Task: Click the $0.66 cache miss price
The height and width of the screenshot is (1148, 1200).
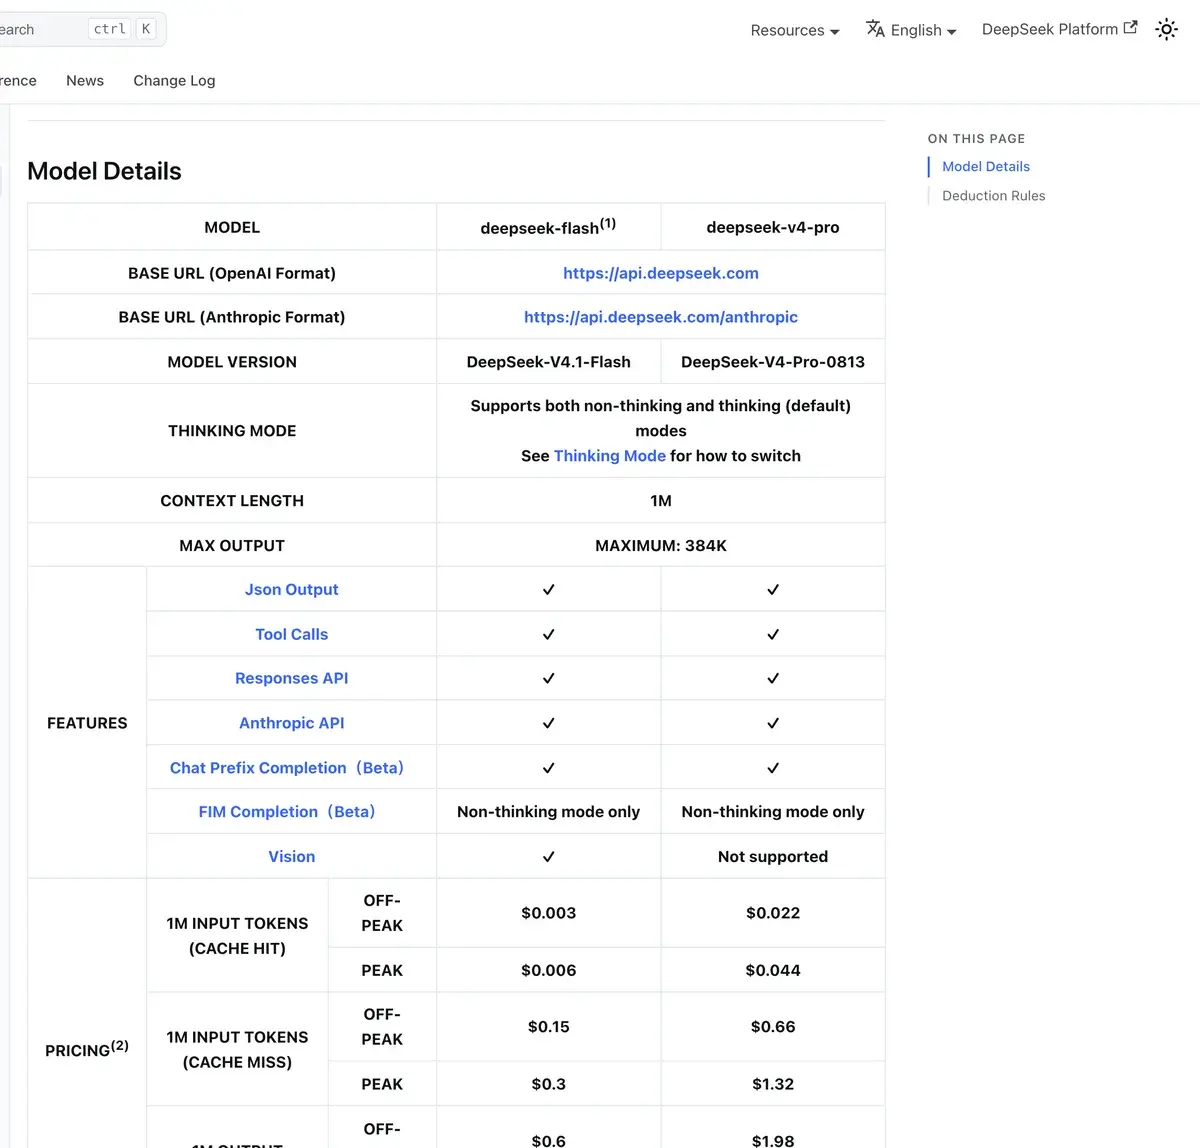Action: [x=773, y=1027]
